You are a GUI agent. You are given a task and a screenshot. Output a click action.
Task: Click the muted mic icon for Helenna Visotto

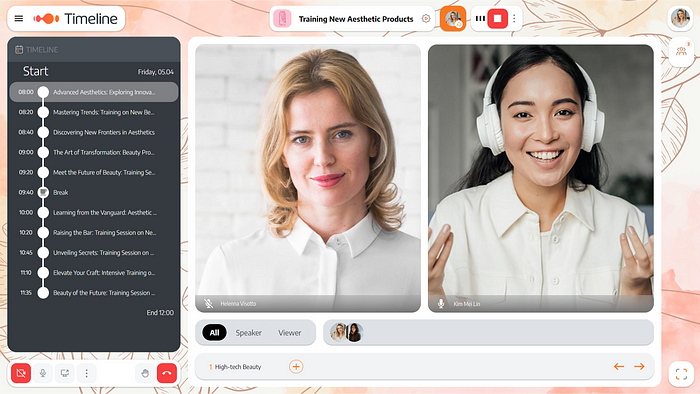pyautogui.click(x=208, y=303)
